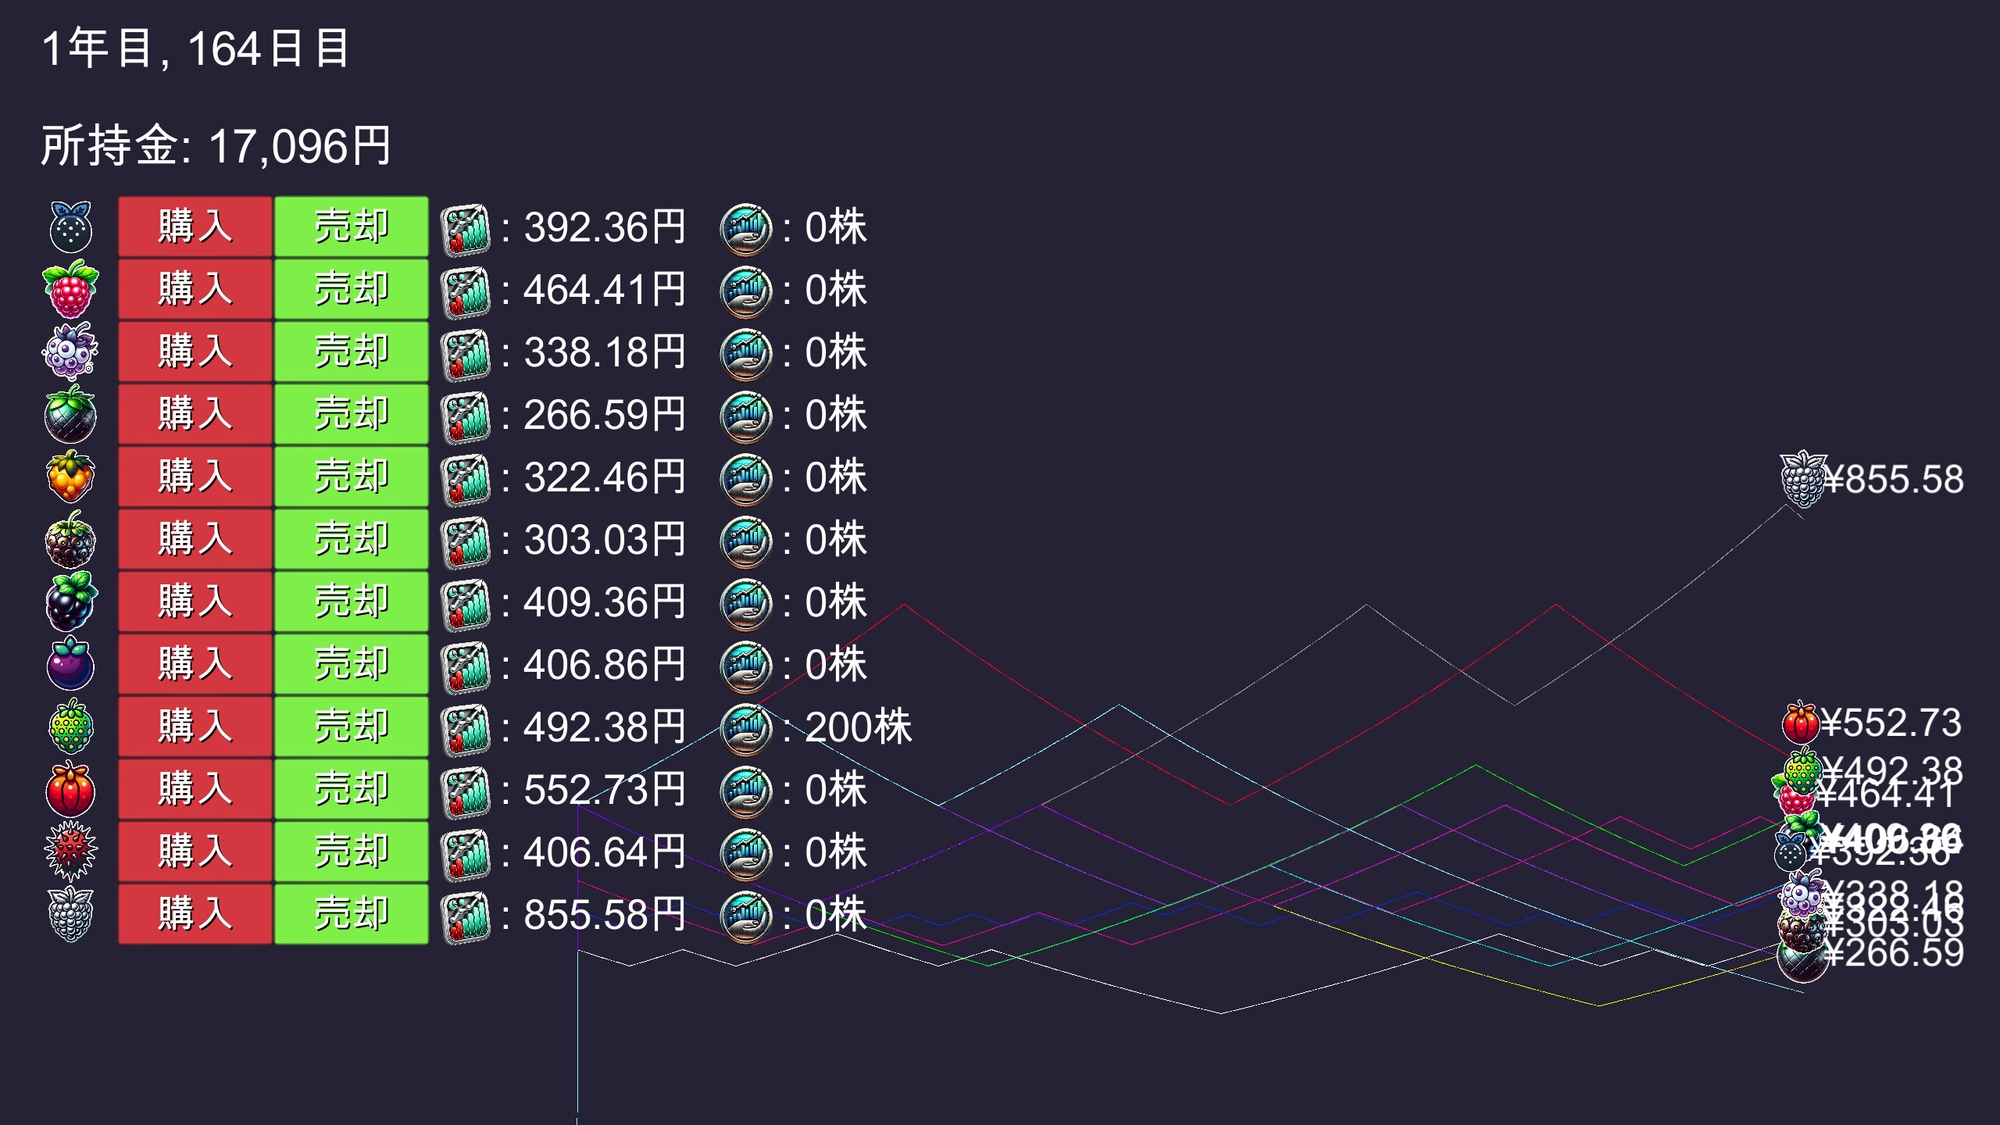Select the purple mangosteen berry icon
The height and width of the screenshot is (1125, 2000).
point(70,664)
